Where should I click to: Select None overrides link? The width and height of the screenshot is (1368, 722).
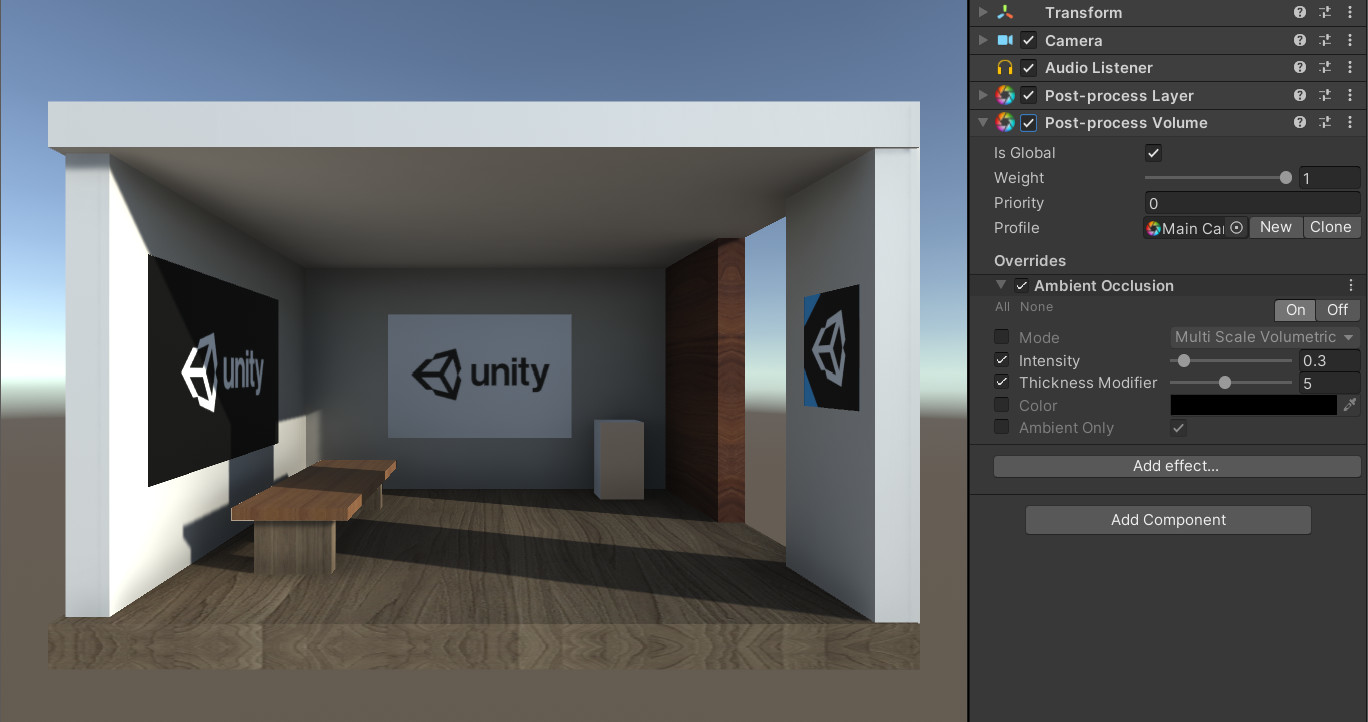point(1036,307)
